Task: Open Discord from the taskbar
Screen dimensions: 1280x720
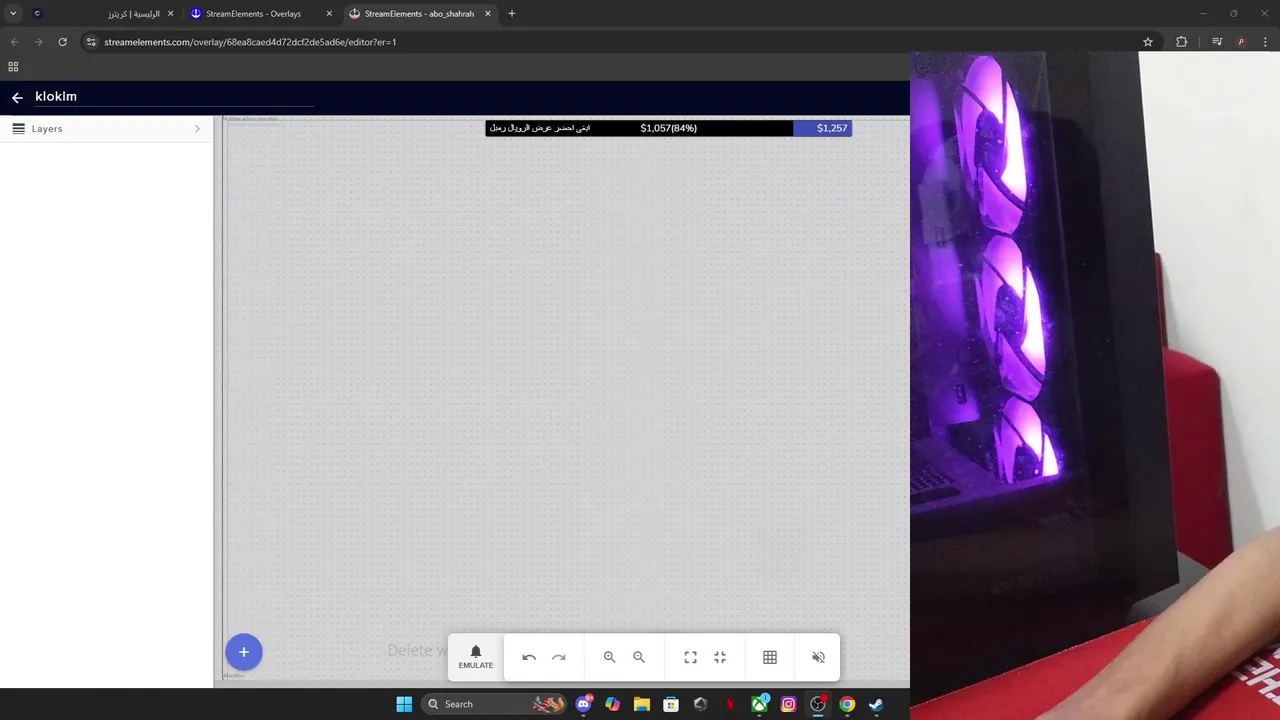Action: (x=584, y=704)
